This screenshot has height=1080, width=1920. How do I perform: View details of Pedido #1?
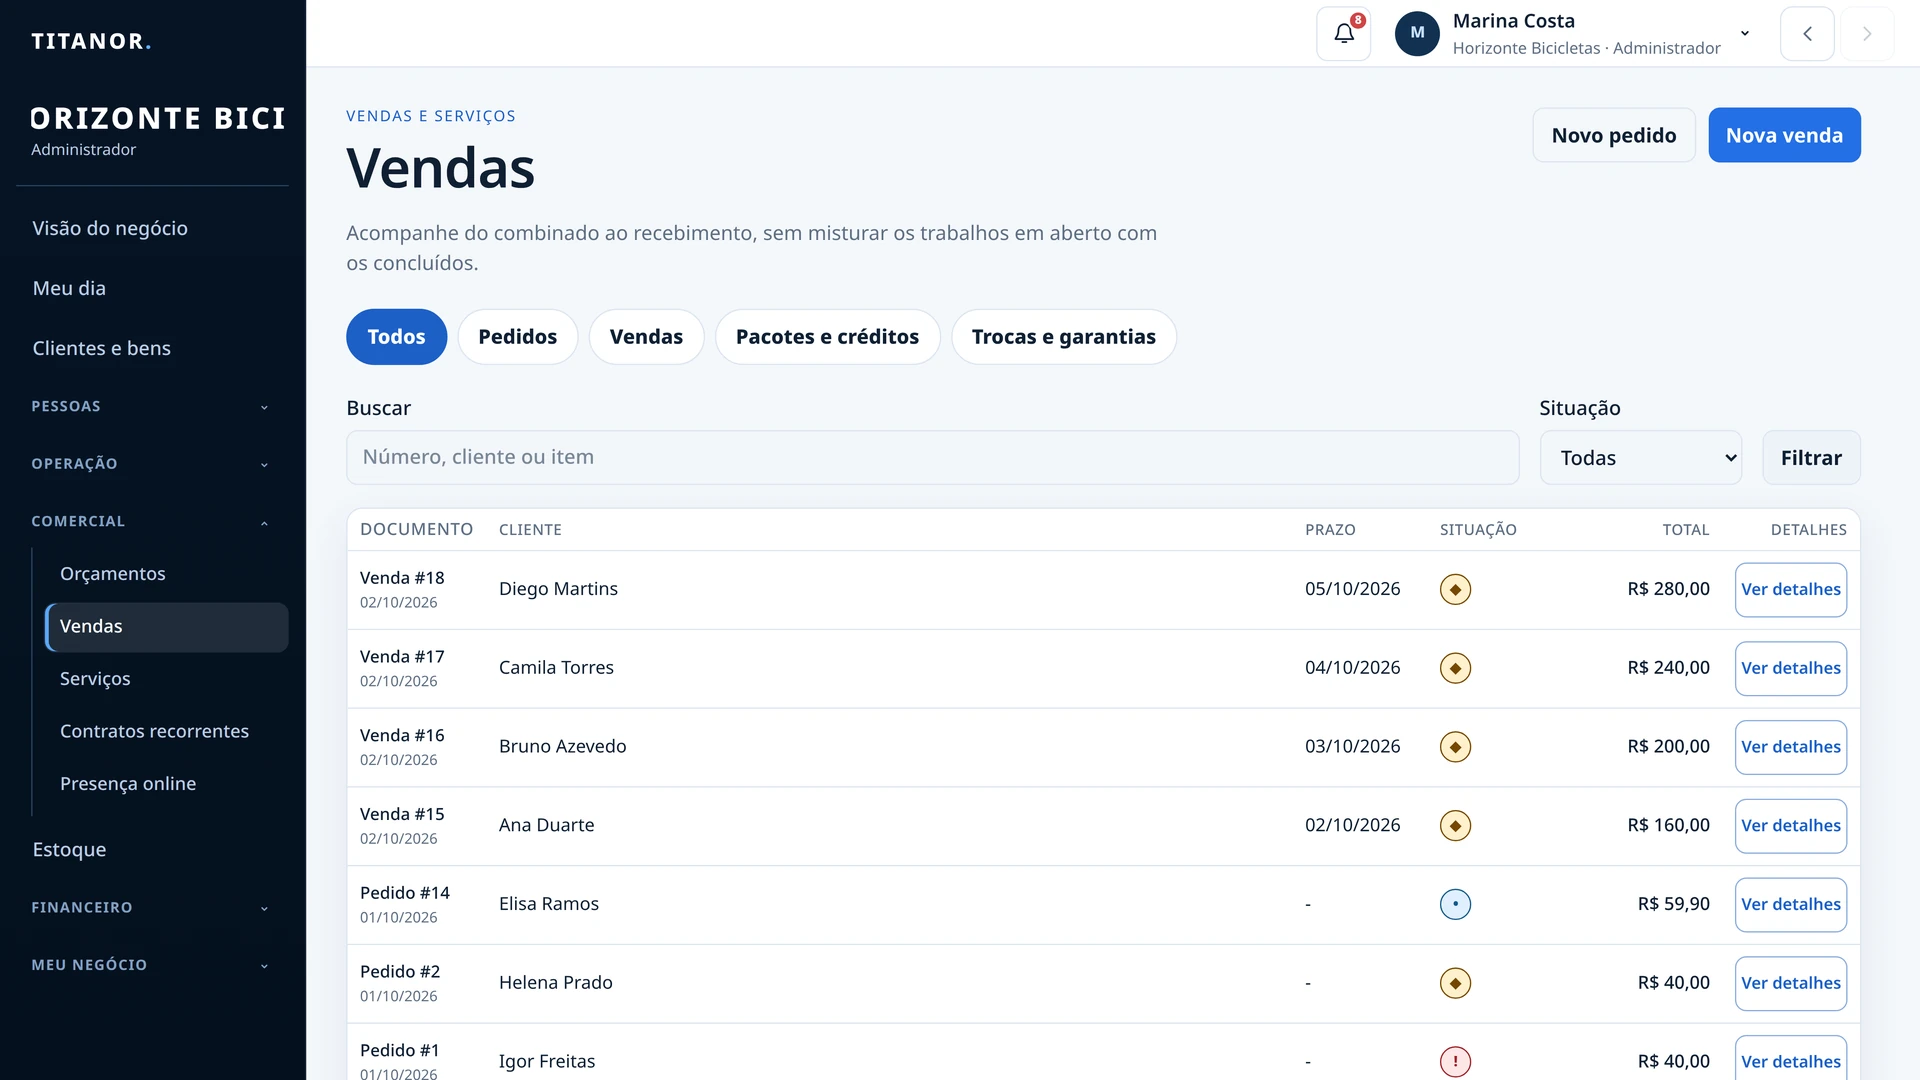1790,1060
